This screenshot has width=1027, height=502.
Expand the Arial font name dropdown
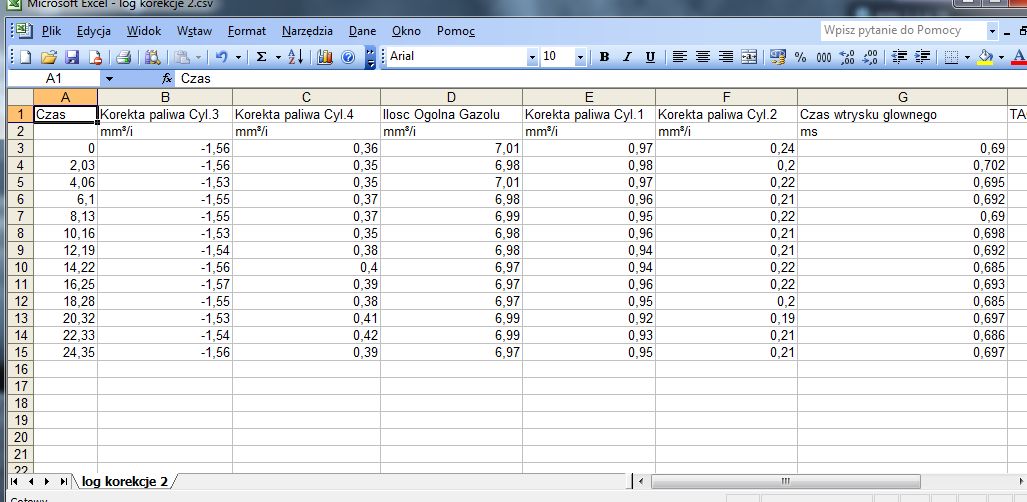[532, 57]
